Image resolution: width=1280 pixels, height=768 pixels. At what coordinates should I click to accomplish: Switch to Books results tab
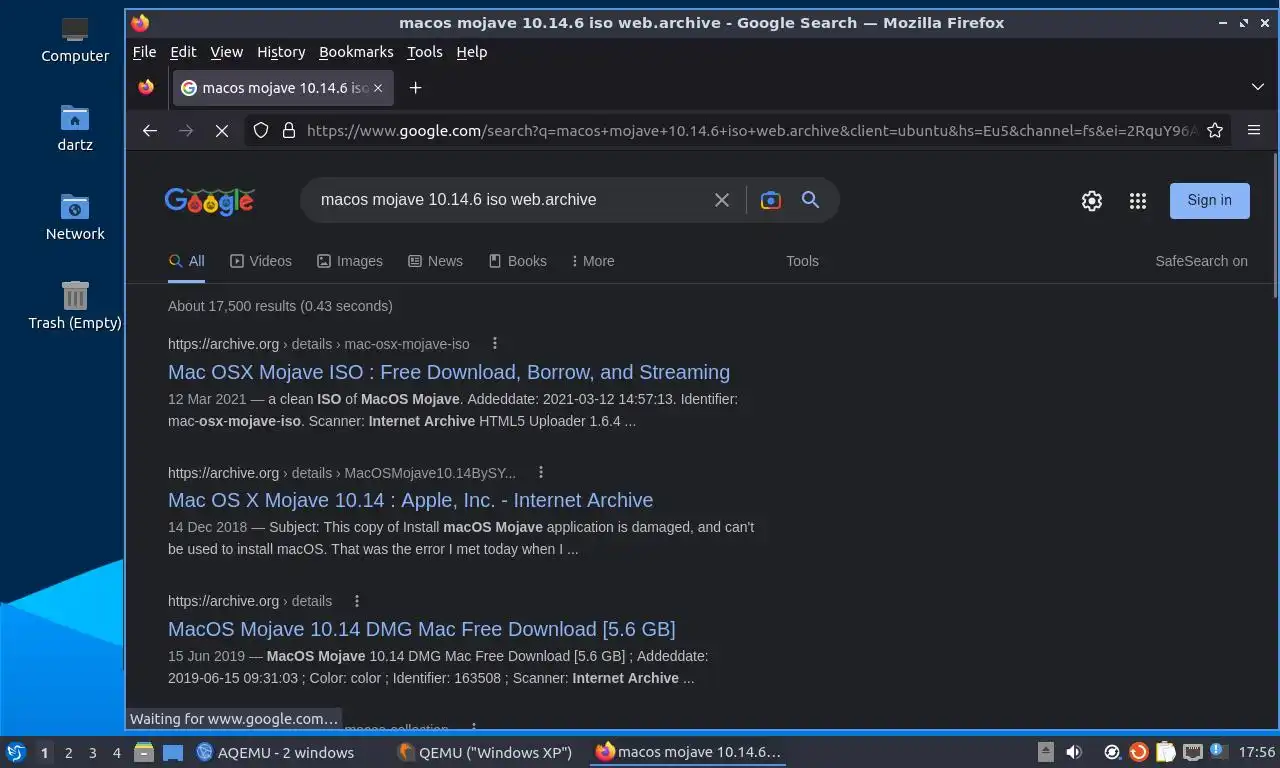[x=517, y=261]
